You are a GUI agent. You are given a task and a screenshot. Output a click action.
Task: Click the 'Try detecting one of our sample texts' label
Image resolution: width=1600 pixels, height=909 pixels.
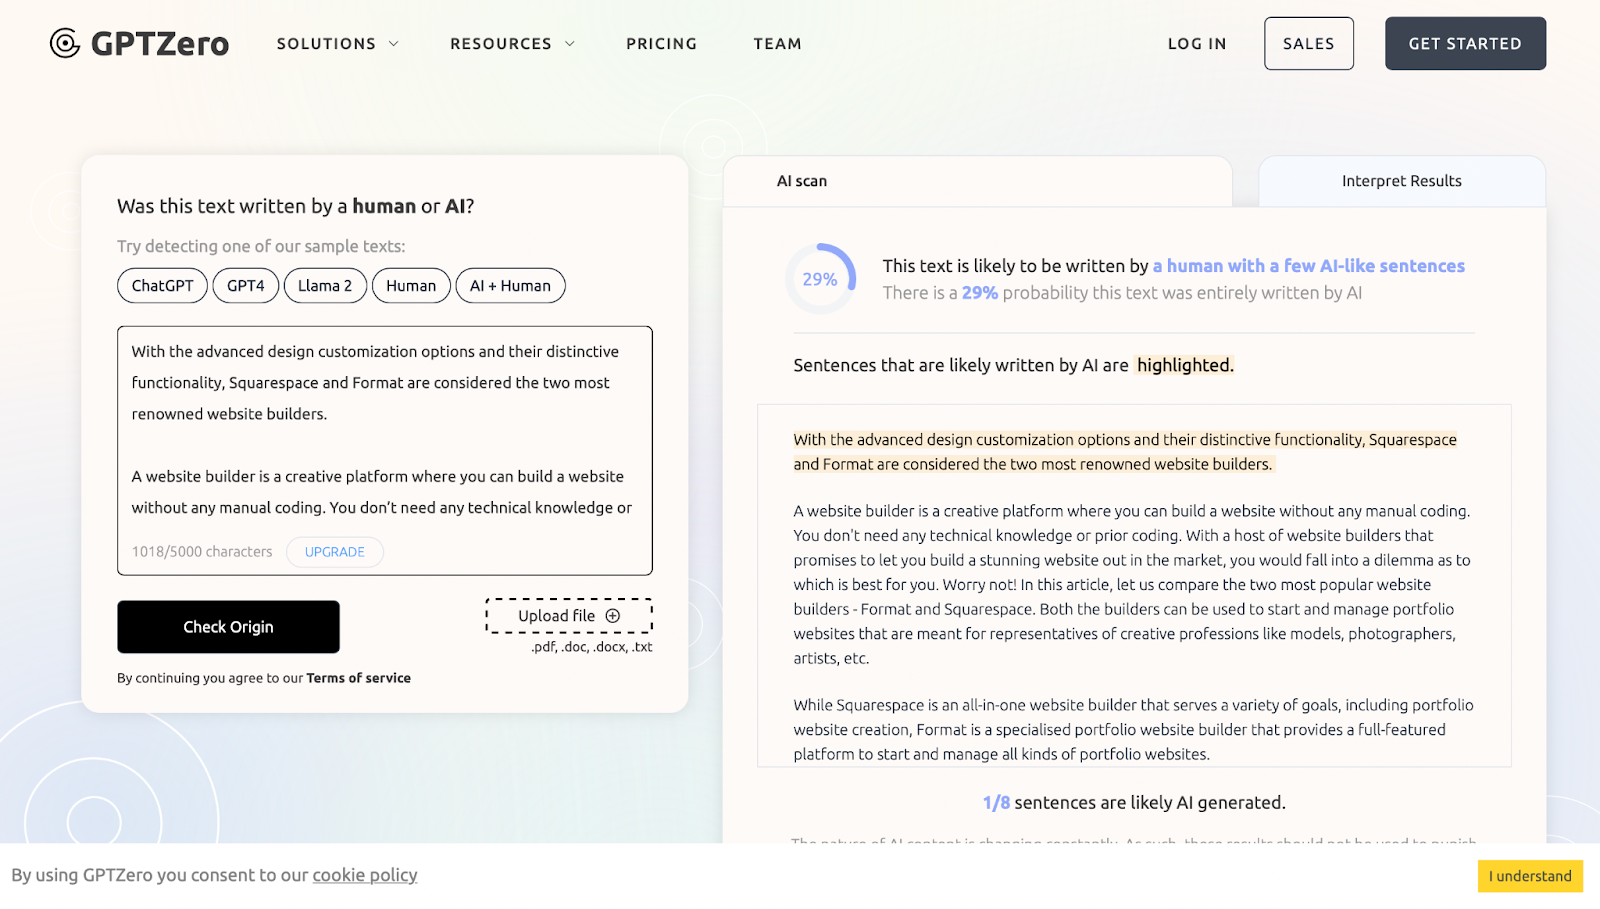(261, 246)
